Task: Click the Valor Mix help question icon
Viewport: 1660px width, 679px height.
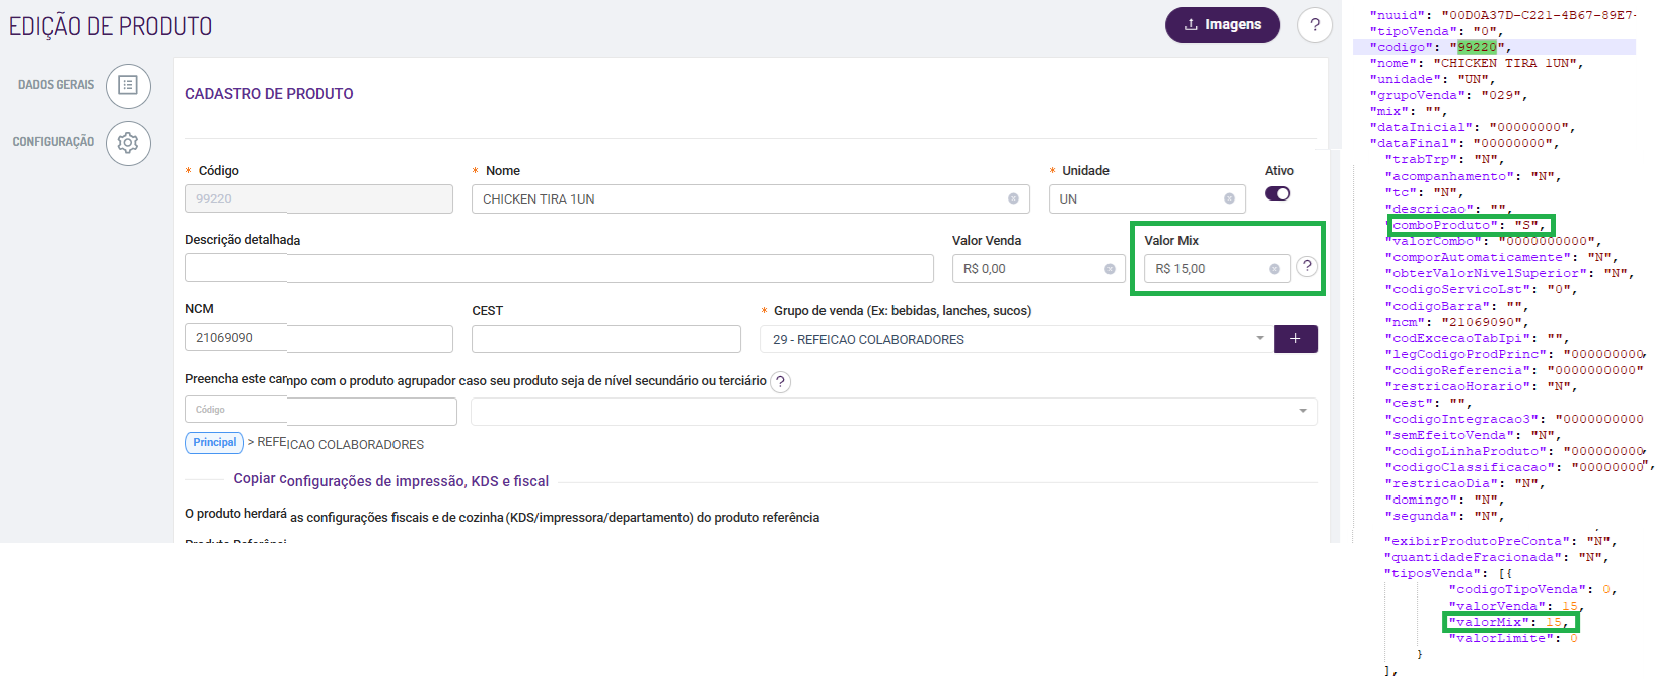Action: click(x=1306, y=267)
